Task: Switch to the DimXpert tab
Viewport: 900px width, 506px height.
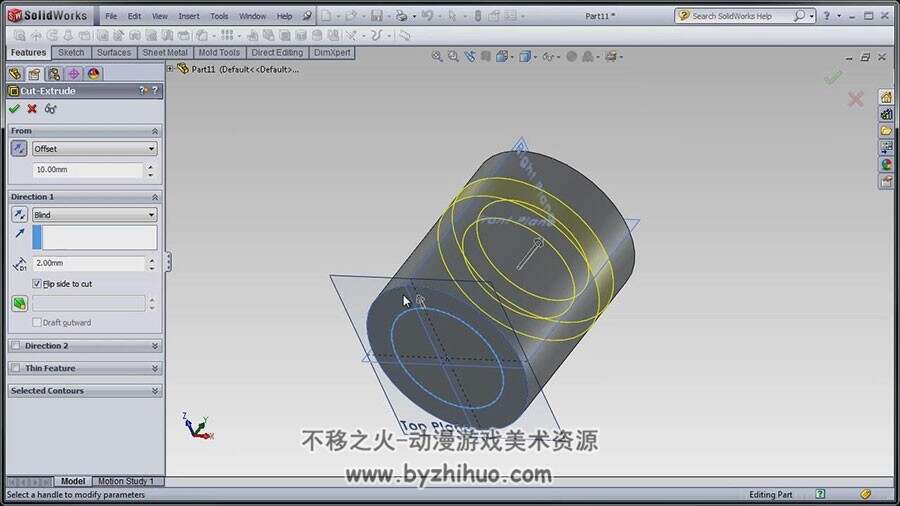Action: point(332,53)
